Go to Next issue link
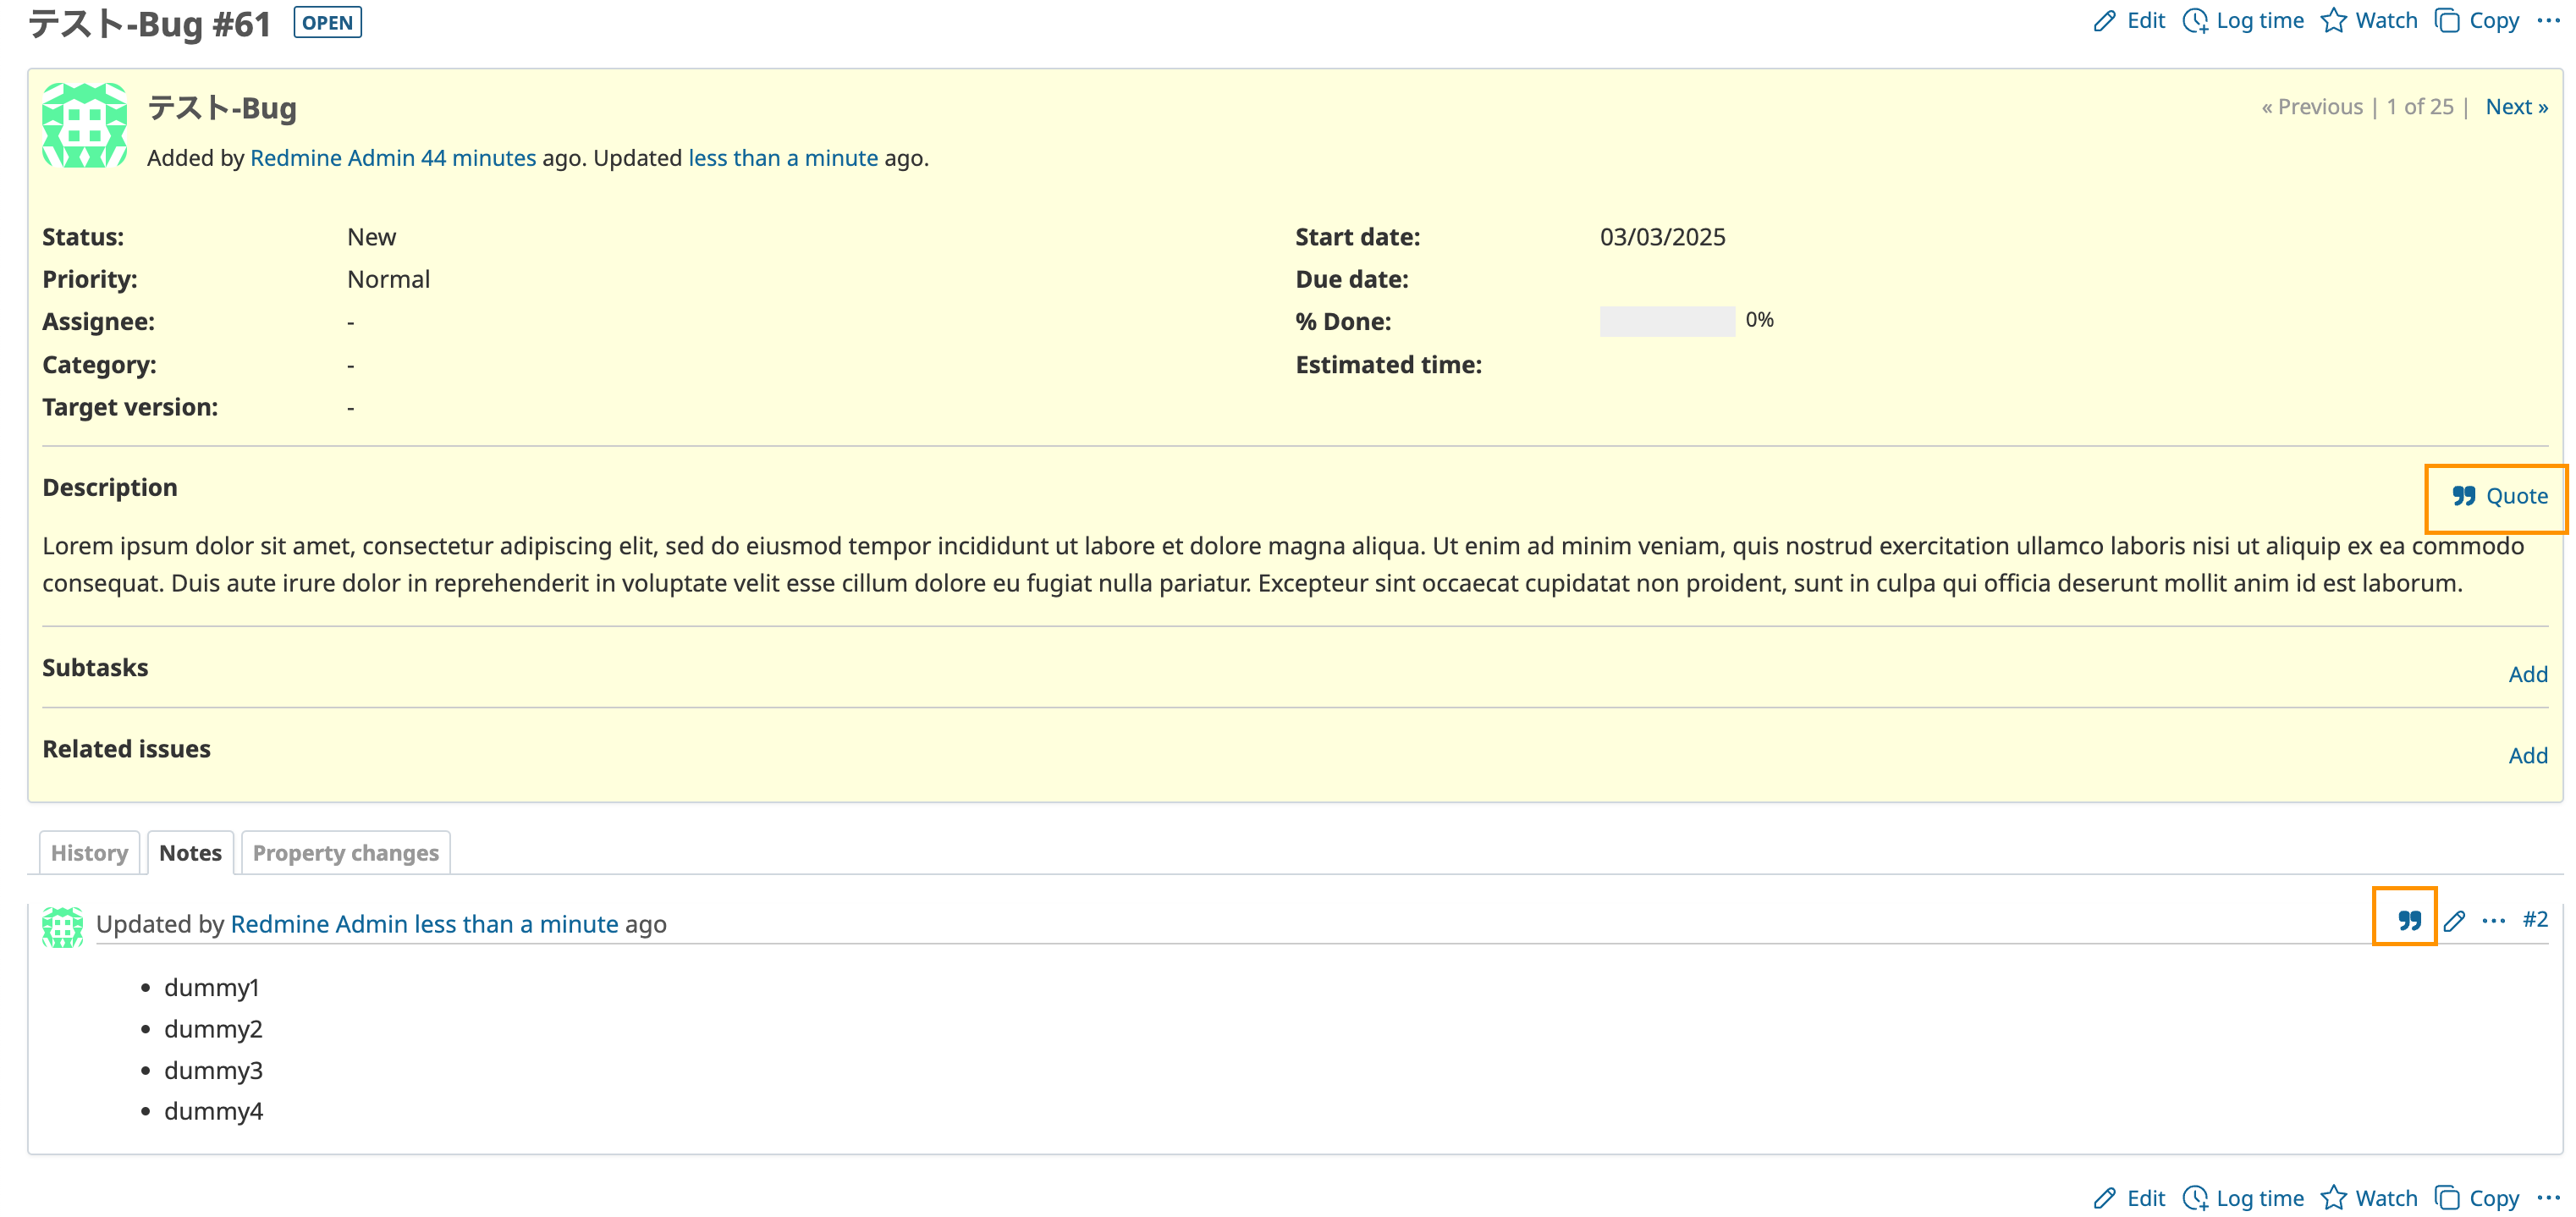Viewport: 2576px width, 1217px height. click(x=2516, y=107)
